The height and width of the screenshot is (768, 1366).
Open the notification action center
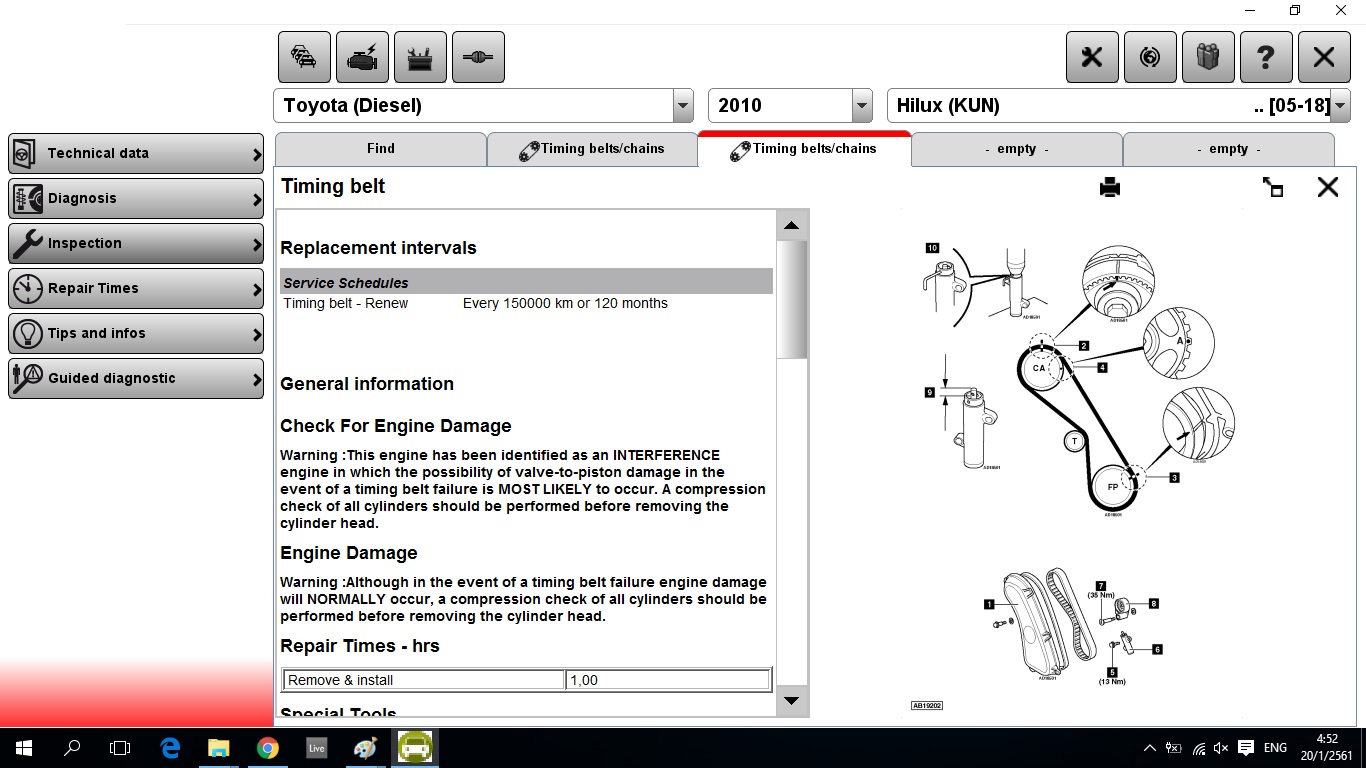click(x=1246, y=748)
